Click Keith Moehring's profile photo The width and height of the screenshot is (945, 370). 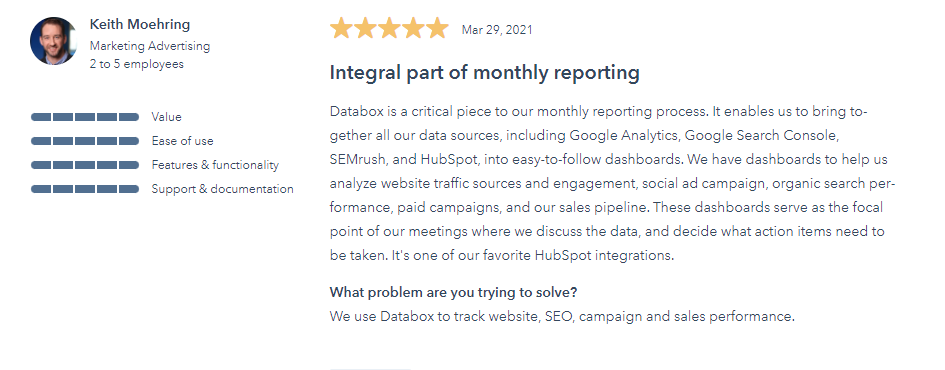(x=54, y=41)
